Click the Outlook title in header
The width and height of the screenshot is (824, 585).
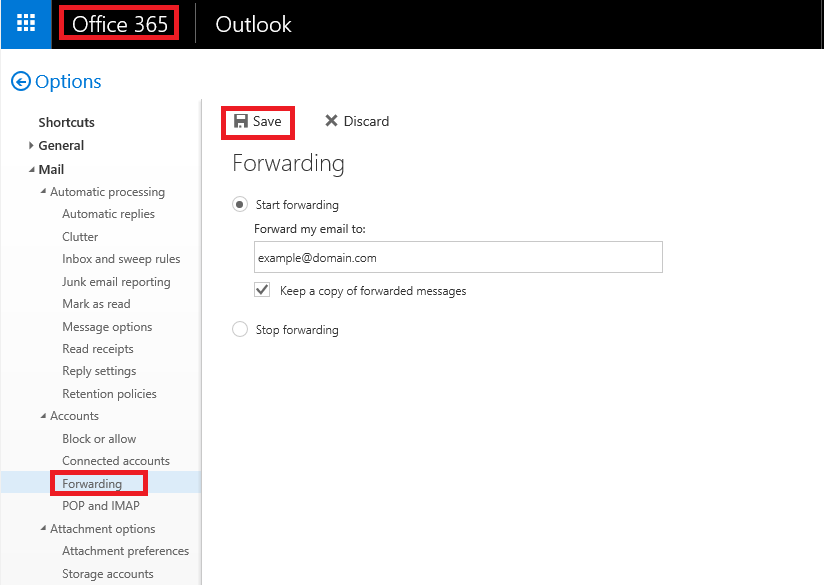253,24
